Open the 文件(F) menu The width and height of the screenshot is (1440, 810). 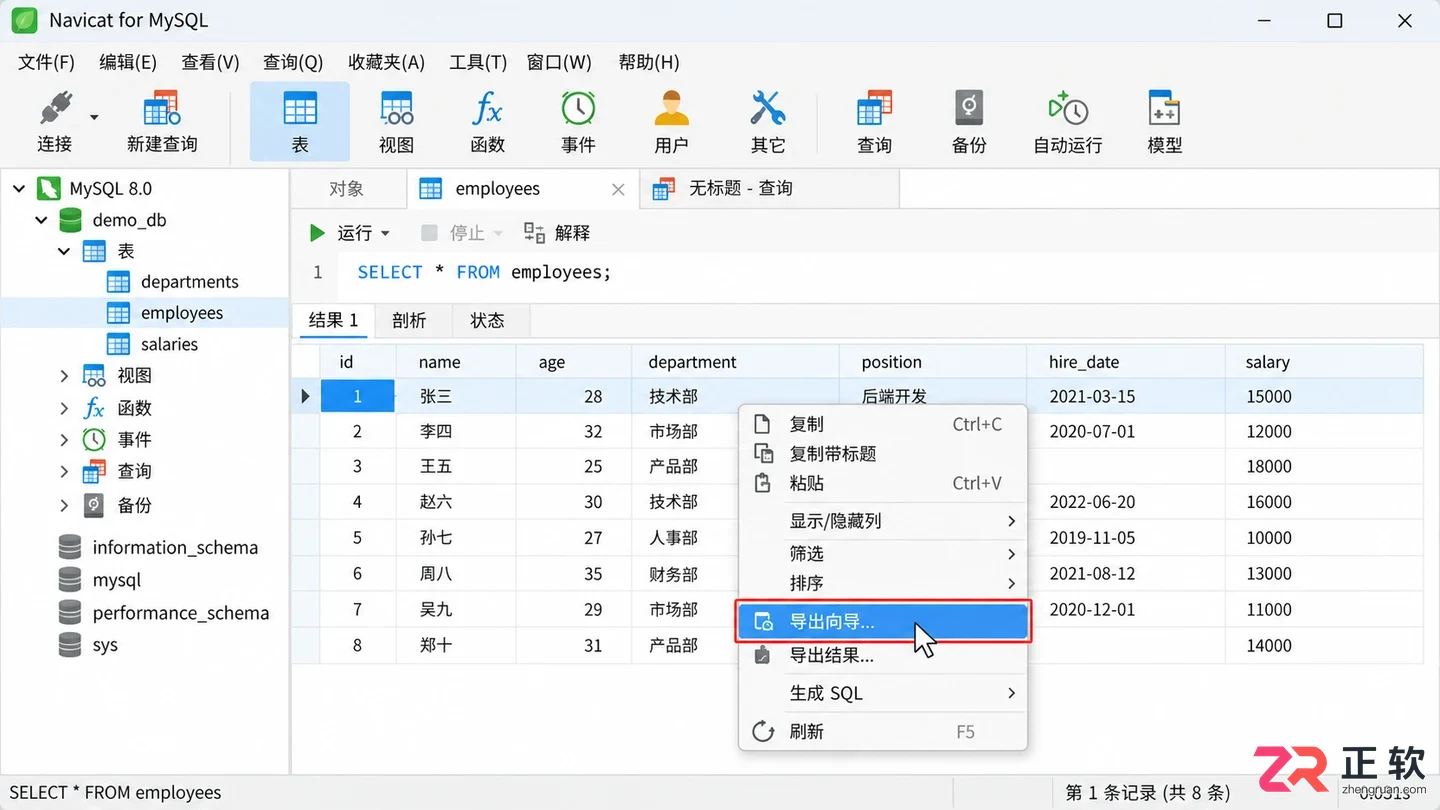pyautogui.click(x=46, y=62)
